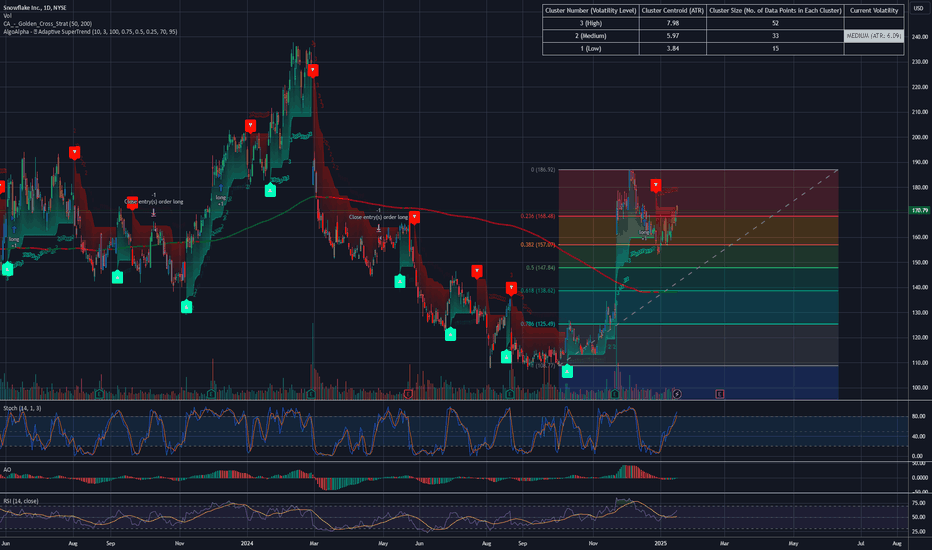This screenshot has height=550, width=932.
Task: Click the current price label 170.79
Action: tap(920, 210)
